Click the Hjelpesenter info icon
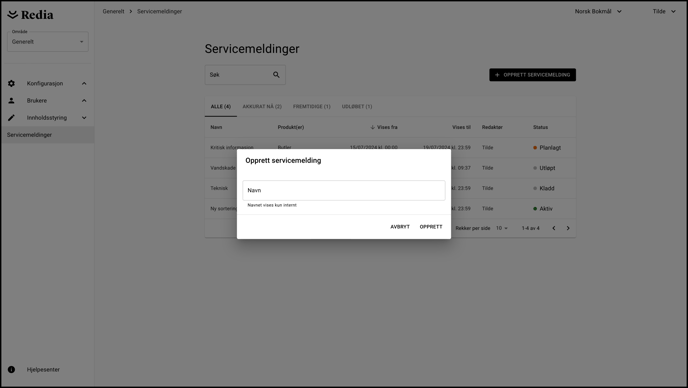Image resolution: width=688 pixels, height=388 pixels. pyautogui.click(x=11, y=370)
